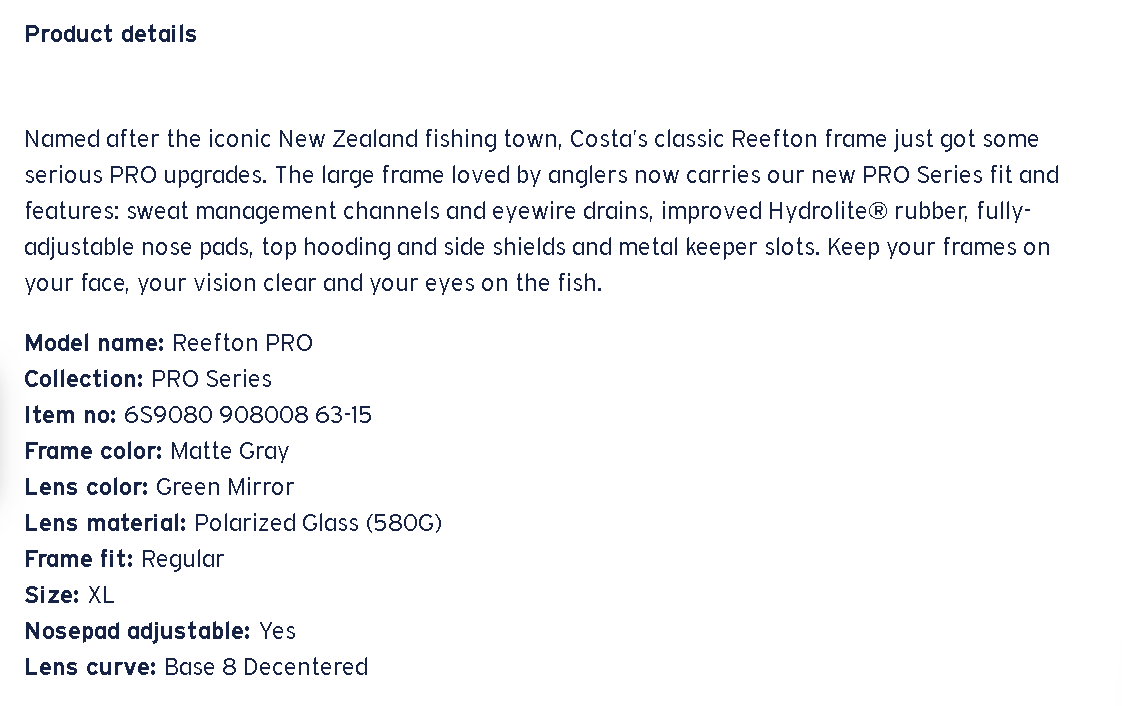Click the Base 8 Decentered value

click(266, 667)
